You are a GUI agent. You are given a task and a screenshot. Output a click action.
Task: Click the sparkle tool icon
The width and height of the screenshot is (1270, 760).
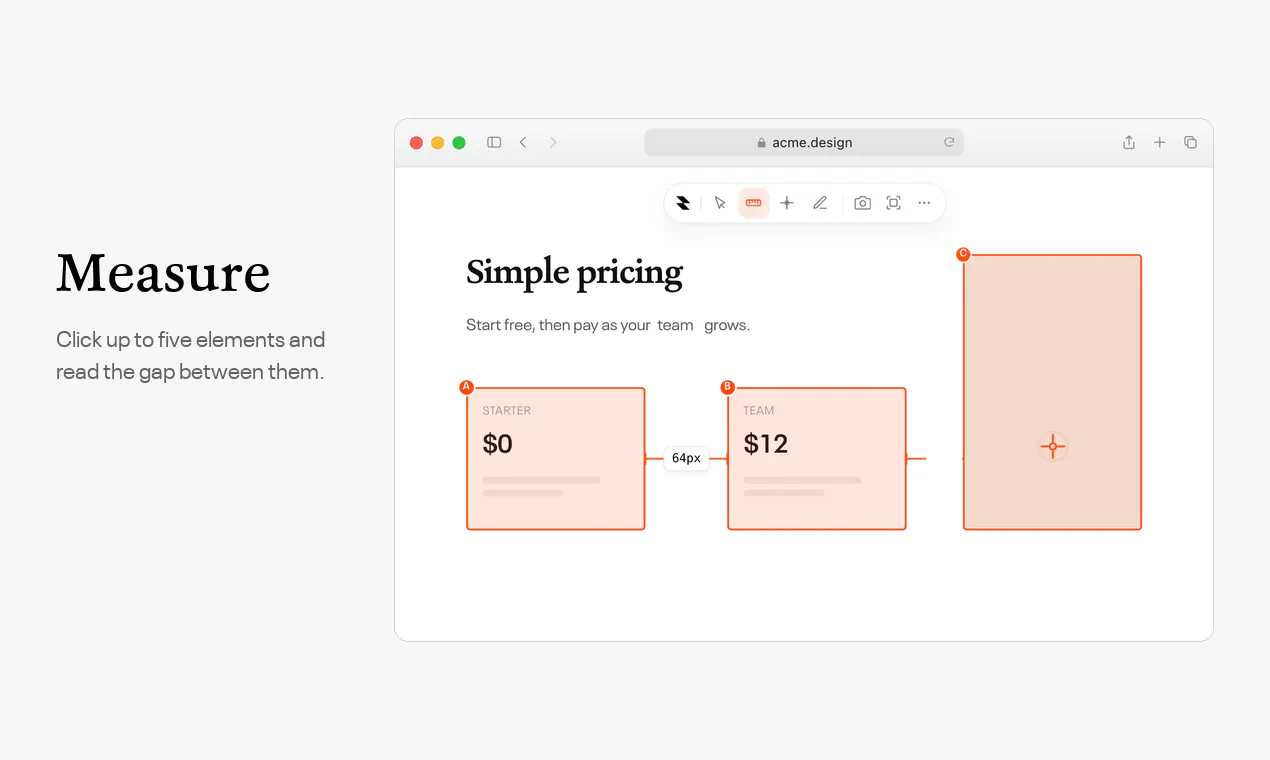tap(787, 203)
